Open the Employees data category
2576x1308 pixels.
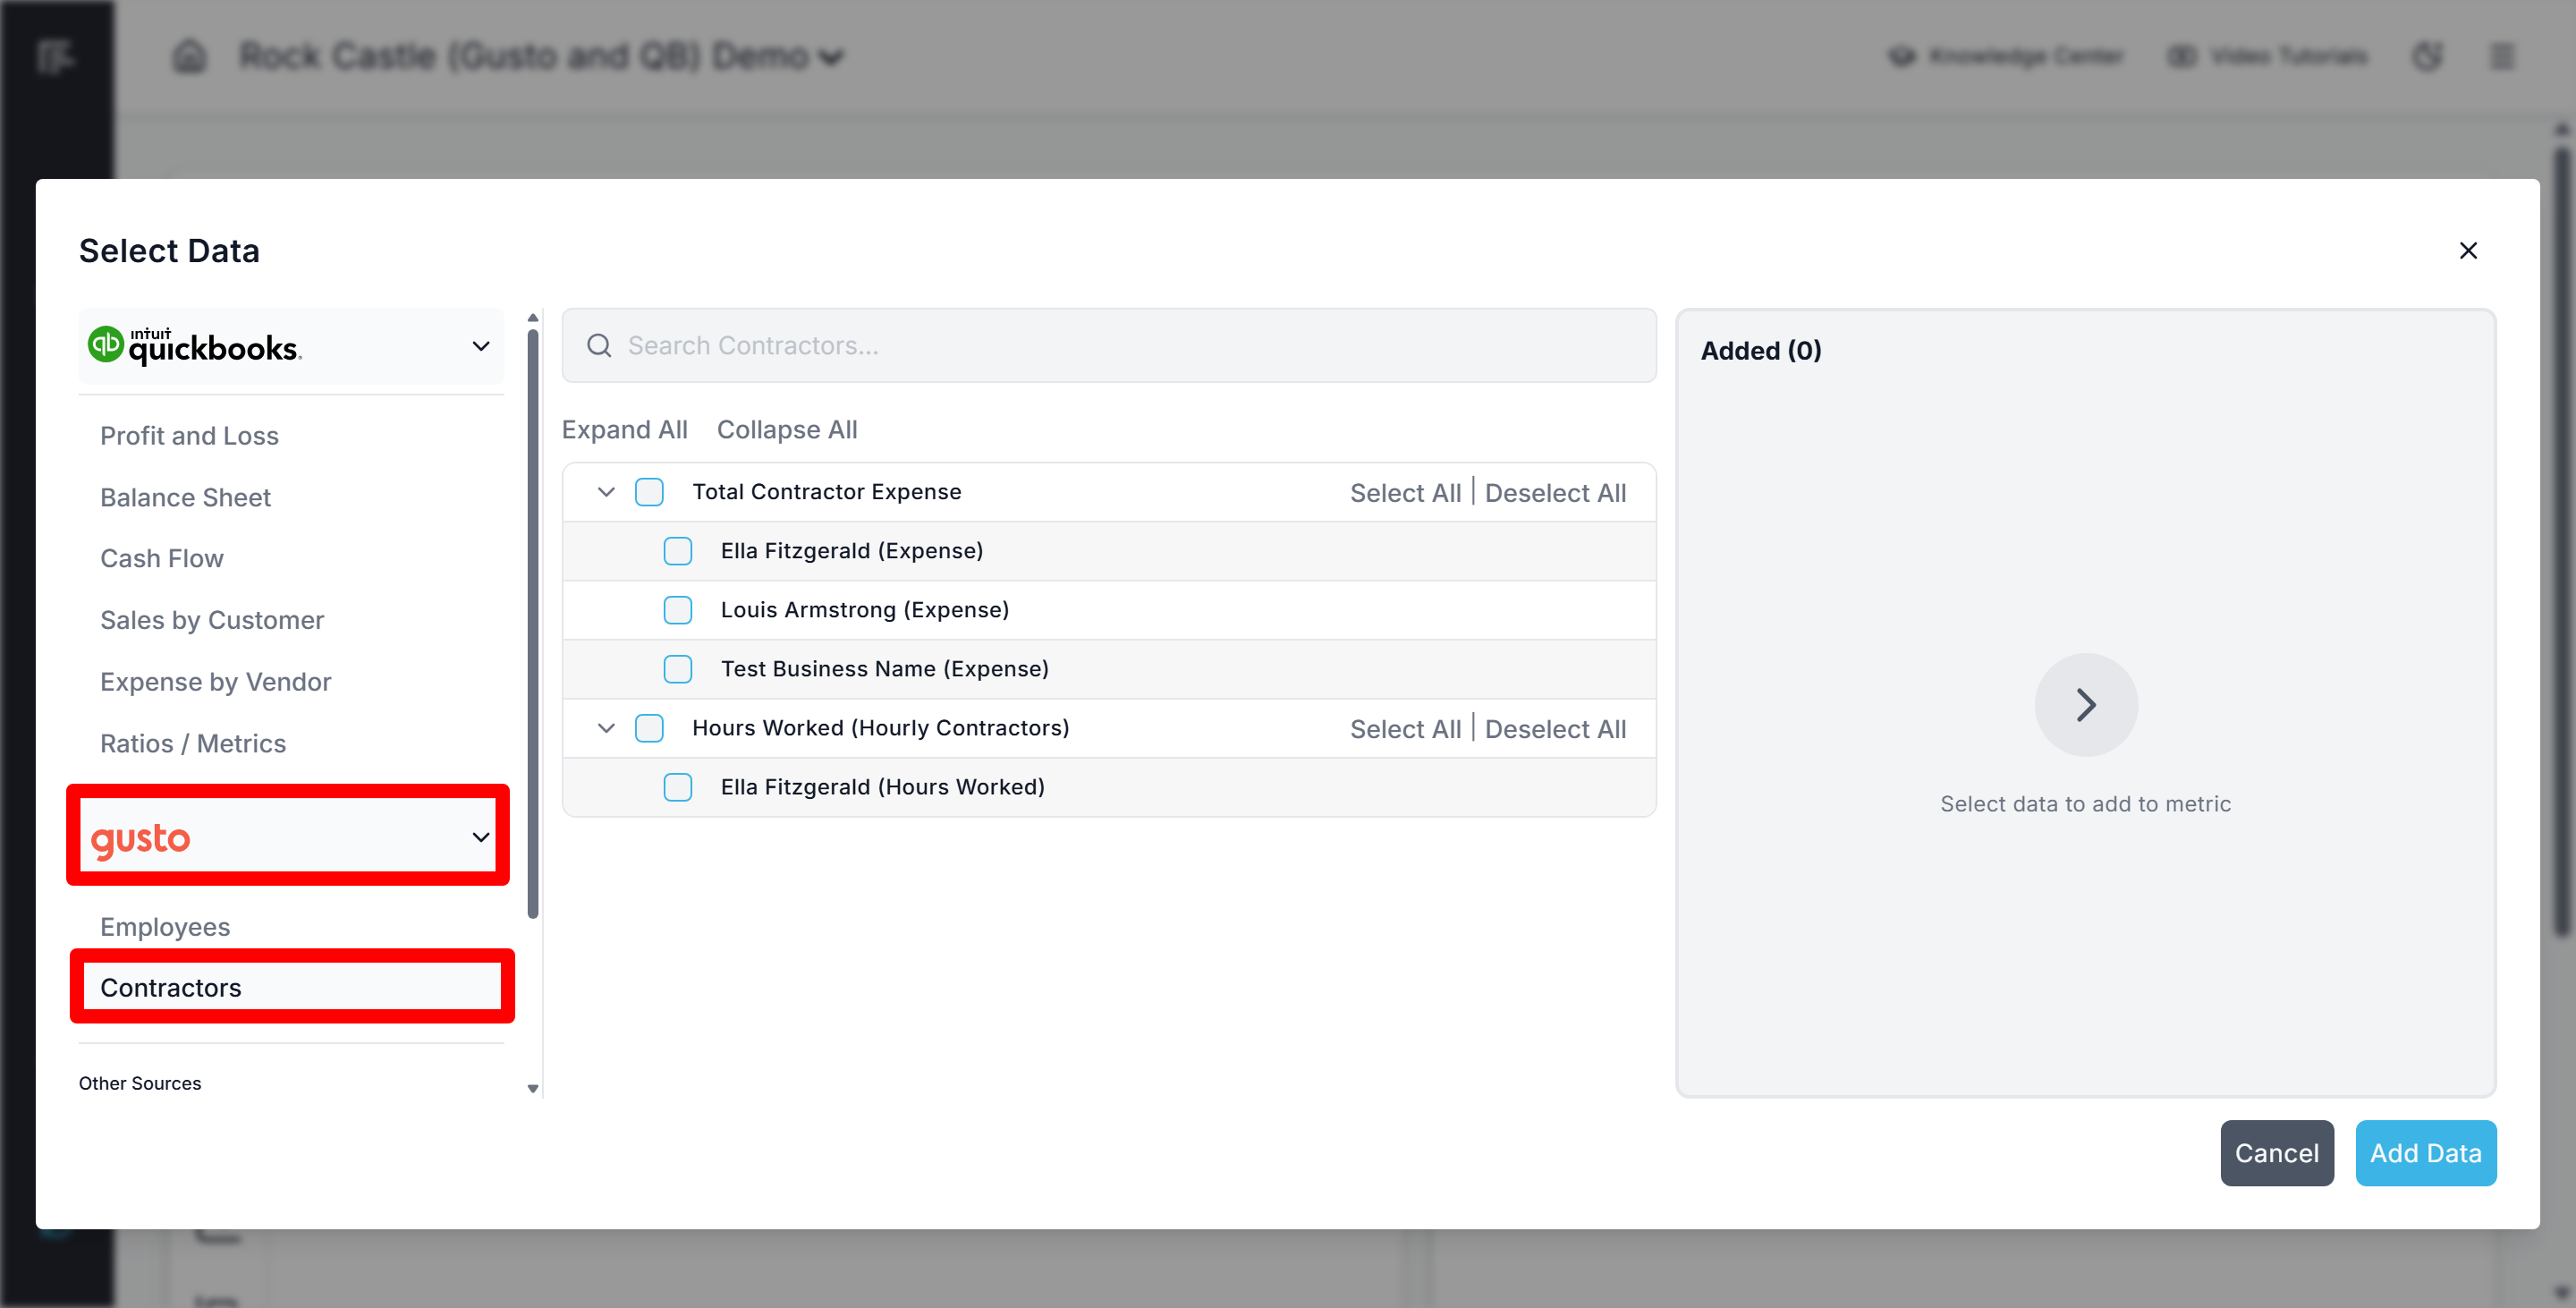165,926
